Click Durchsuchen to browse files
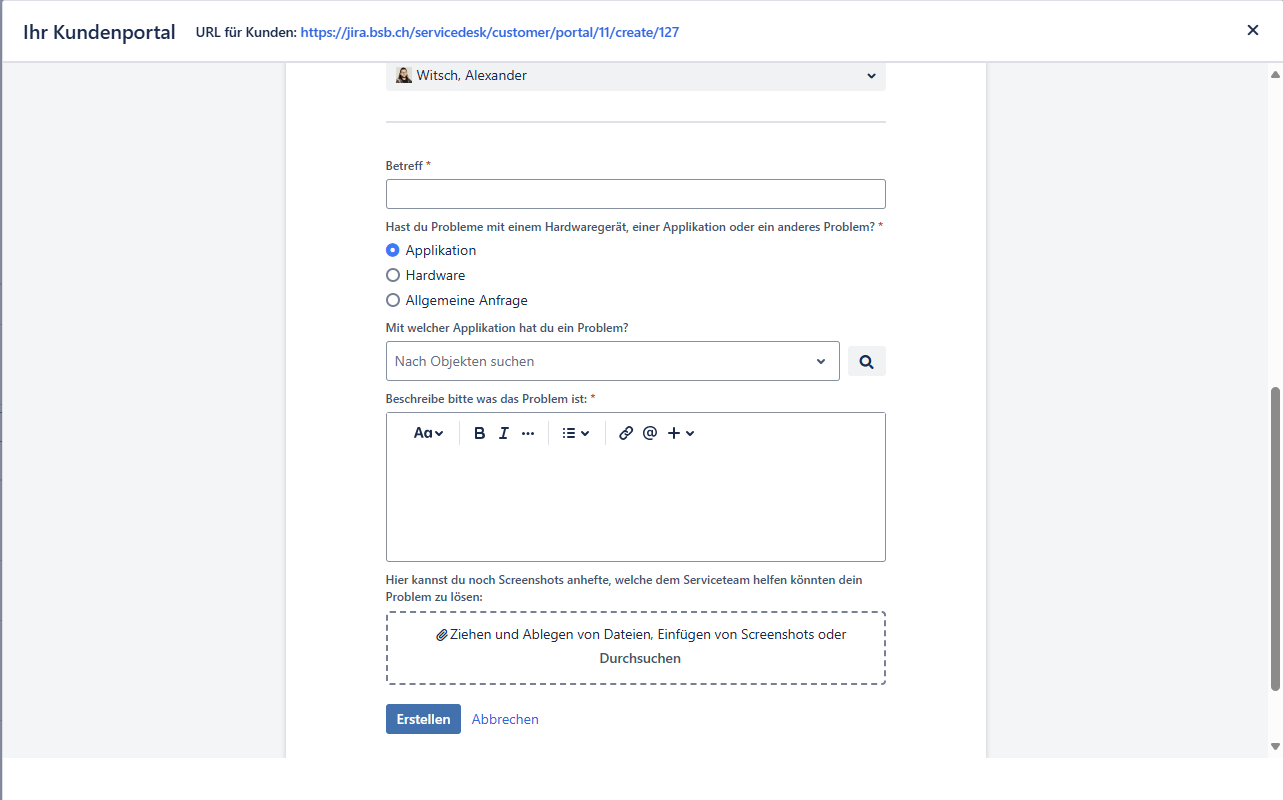The height and width of the screenshot is (800, 1283). click(x=640, y=659)
